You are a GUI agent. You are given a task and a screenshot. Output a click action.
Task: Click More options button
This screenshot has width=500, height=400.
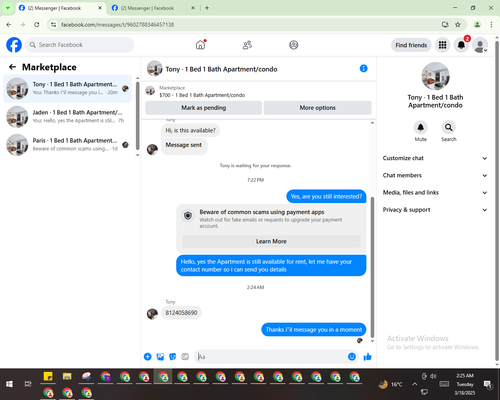coord(317,108)
